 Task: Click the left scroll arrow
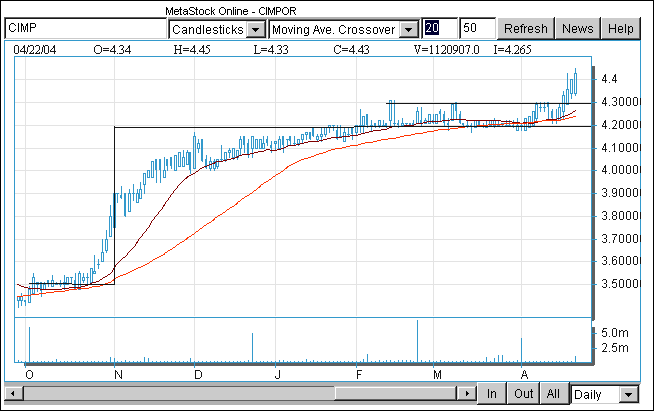click(14, 393)
